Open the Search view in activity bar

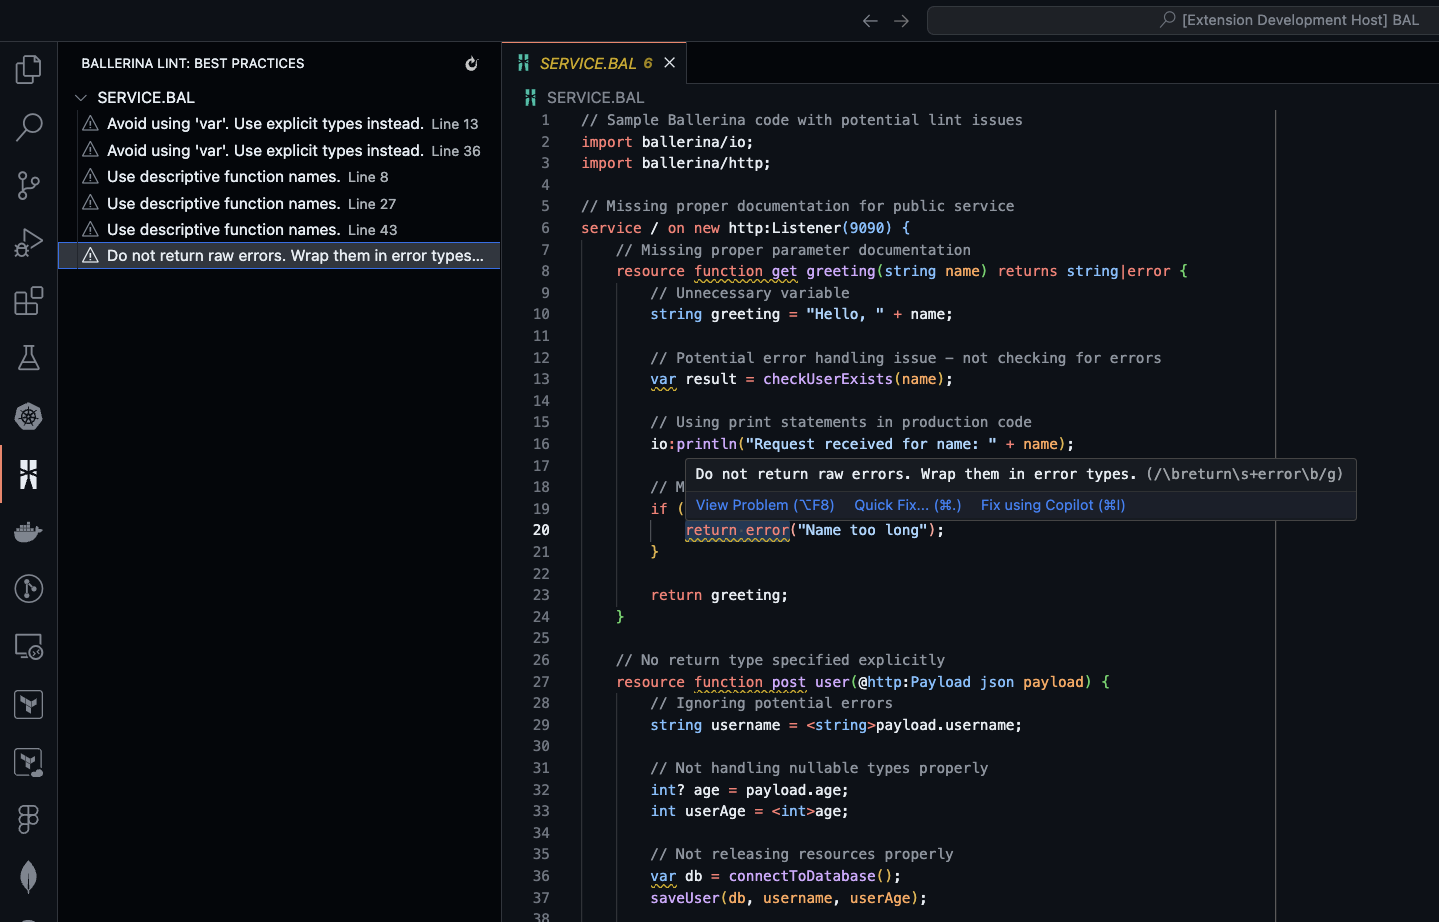pos(29,127)
